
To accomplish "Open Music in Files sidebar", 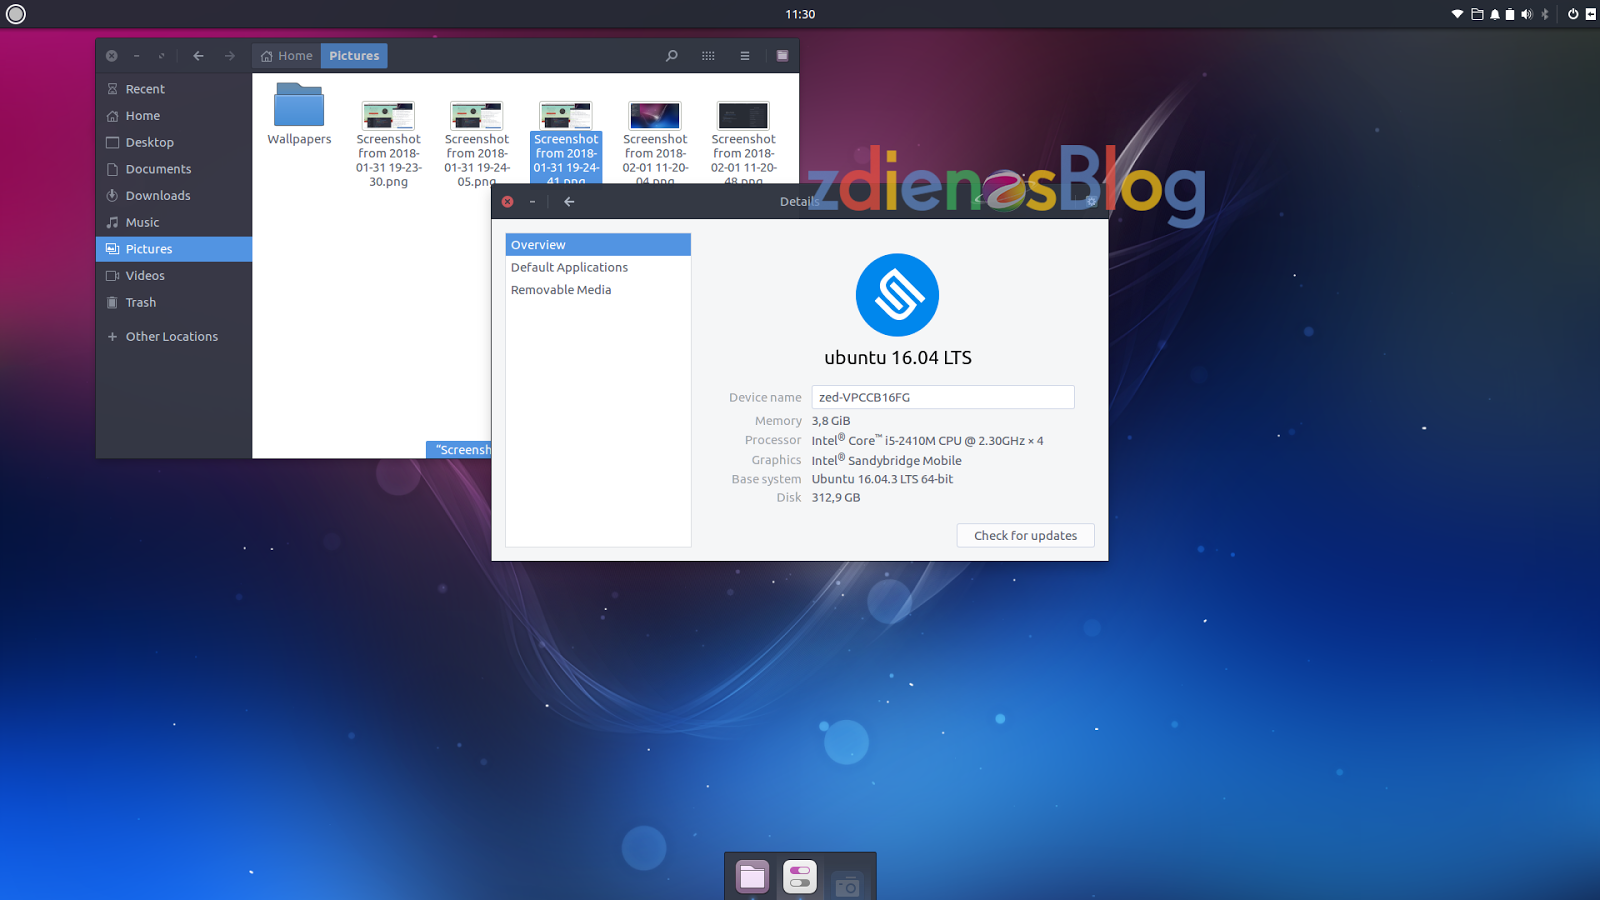I will coord(174,222).
